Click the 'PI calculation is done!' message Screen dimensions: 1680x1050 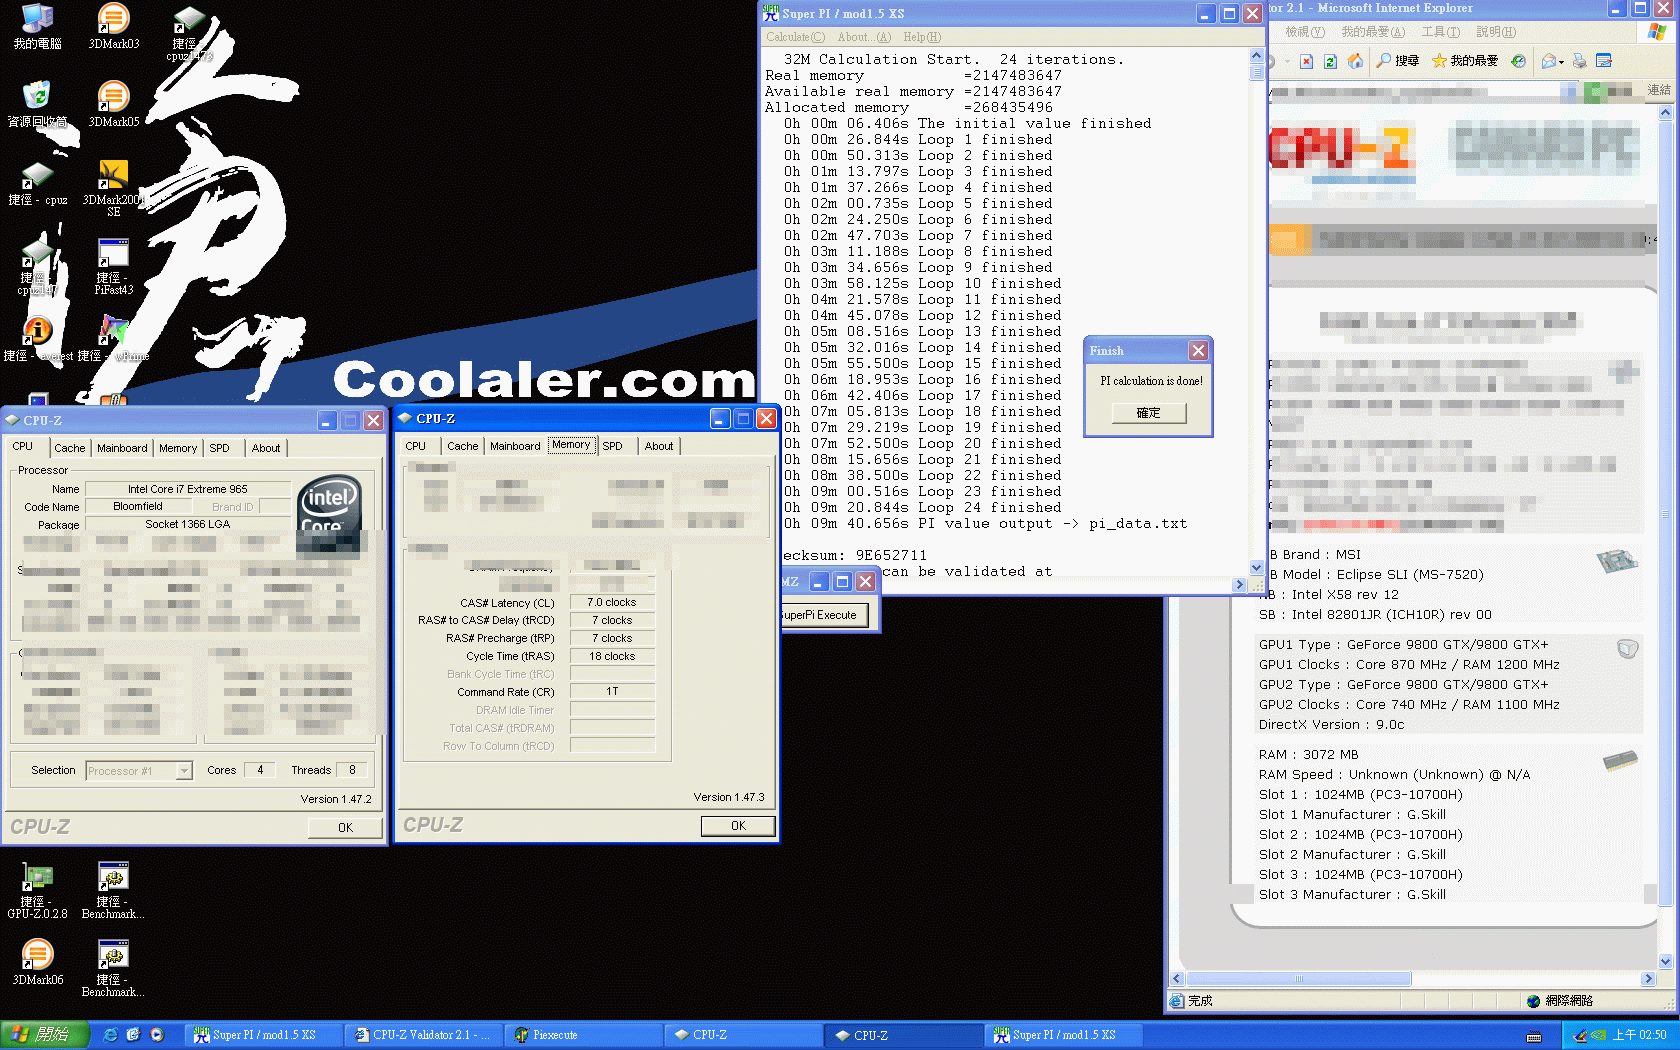pos(1151,381)
